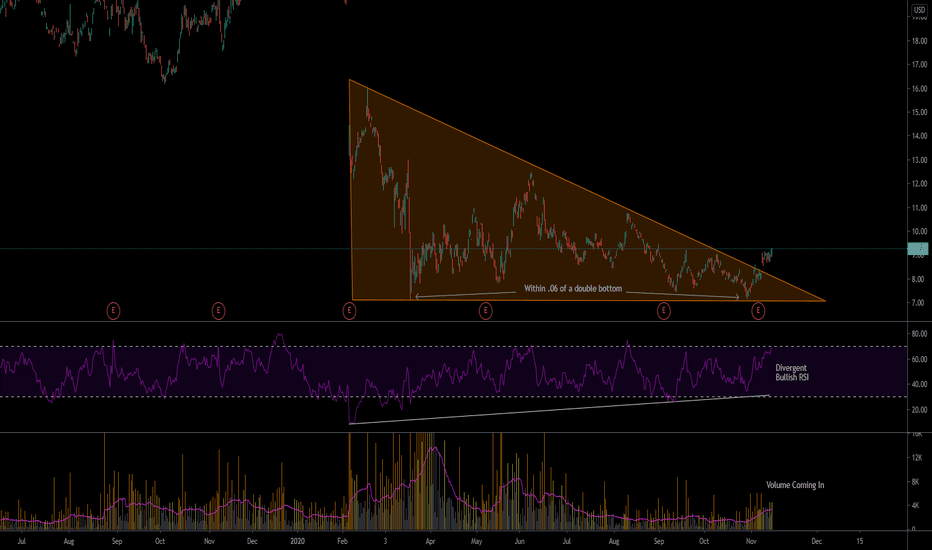Click the current price label on the axis
Screen dimensions: 932x550
918,249
